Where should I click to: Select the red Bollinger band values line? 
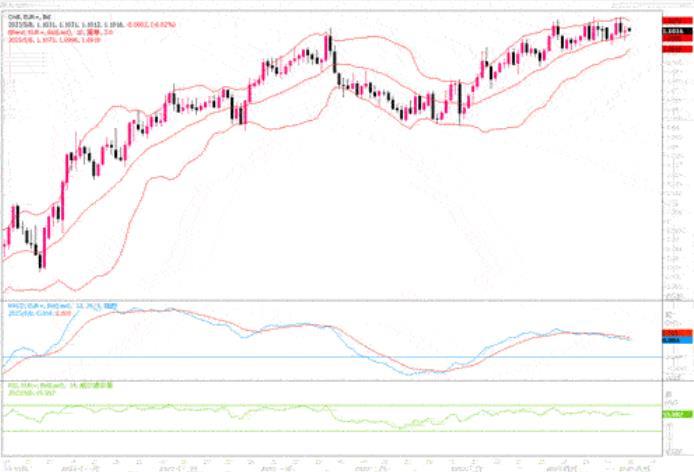click(50, 38)
